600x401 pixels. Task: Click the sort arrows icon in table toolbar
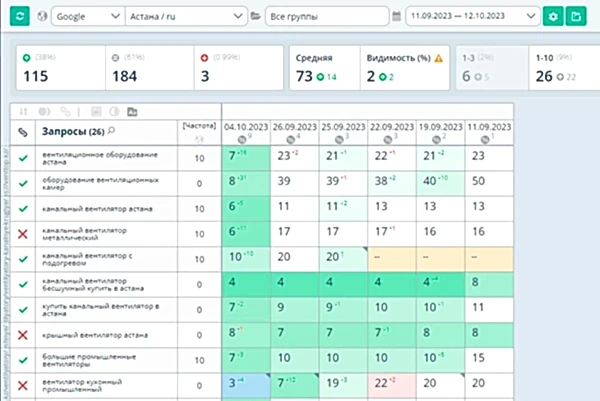(x=24, y=111)
